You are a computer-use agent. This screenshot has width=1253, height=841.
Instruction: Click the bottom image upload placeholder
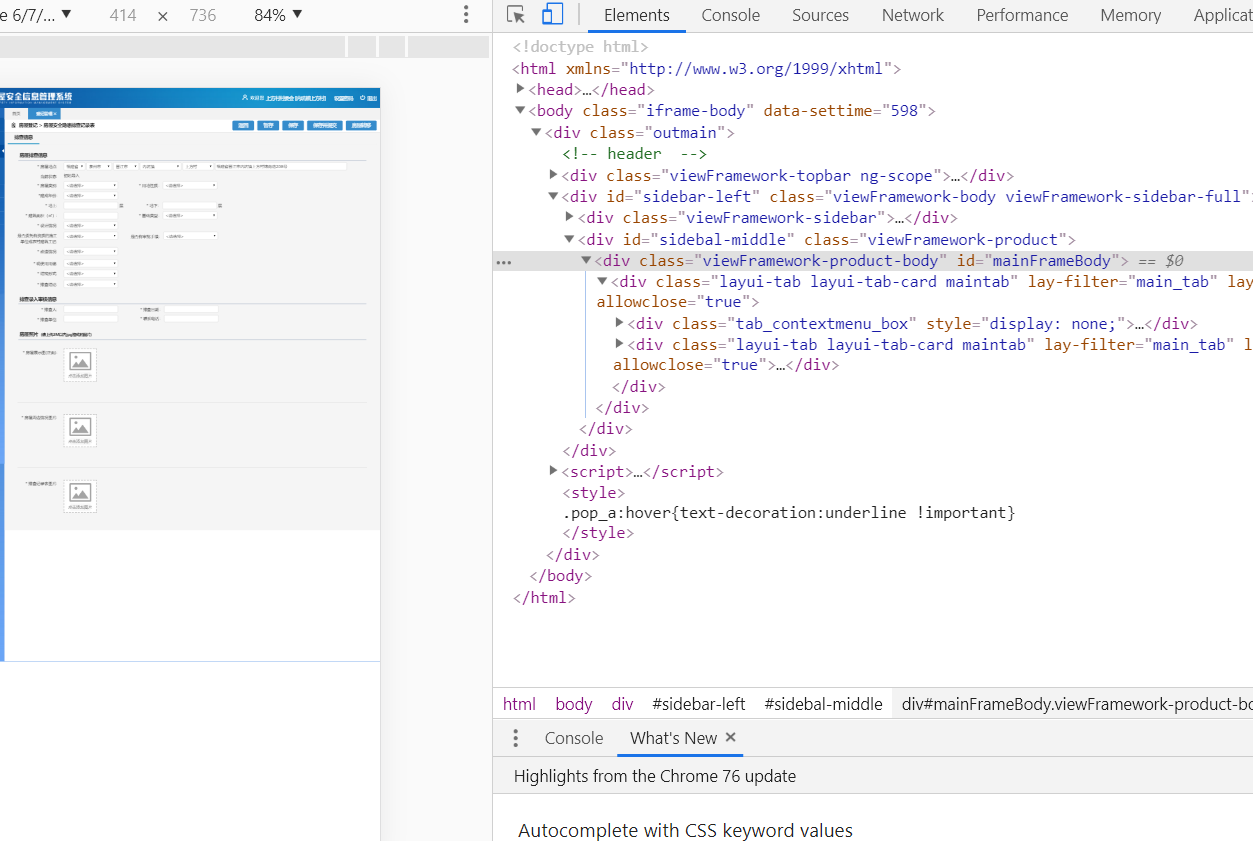pos(80,496)
